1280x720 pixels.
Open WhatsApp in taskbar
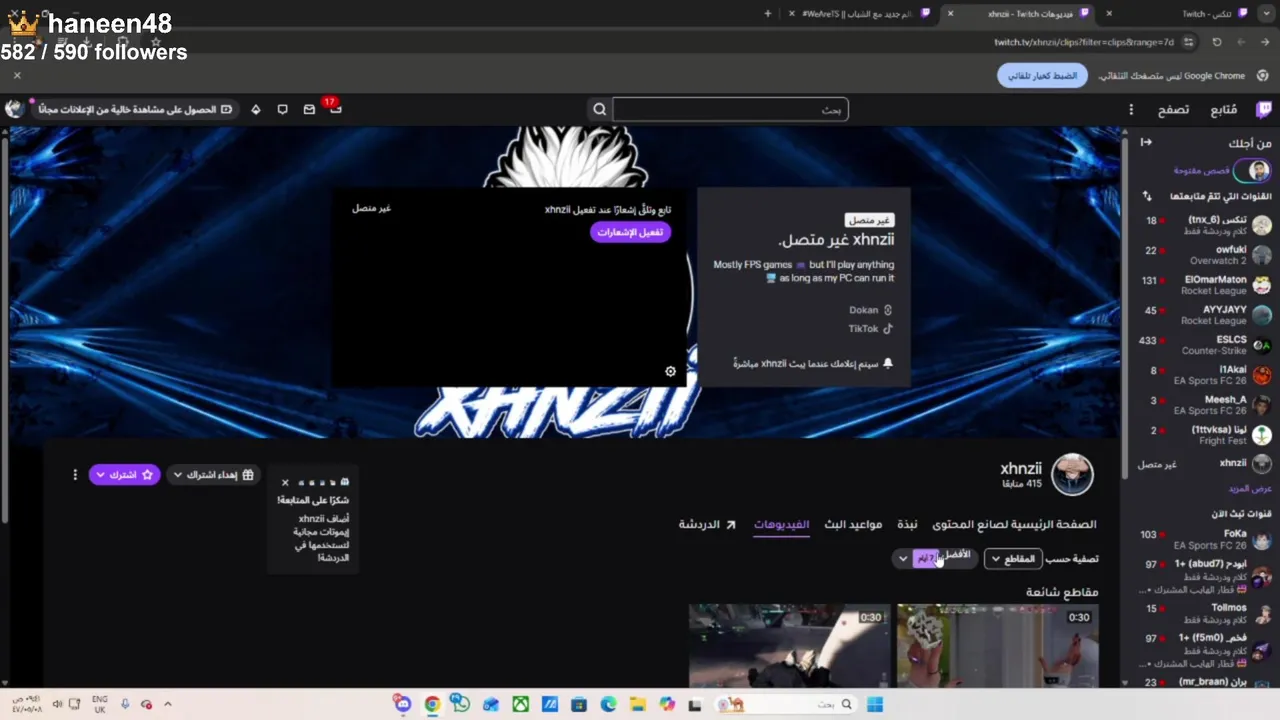click(x=460, y=704)
